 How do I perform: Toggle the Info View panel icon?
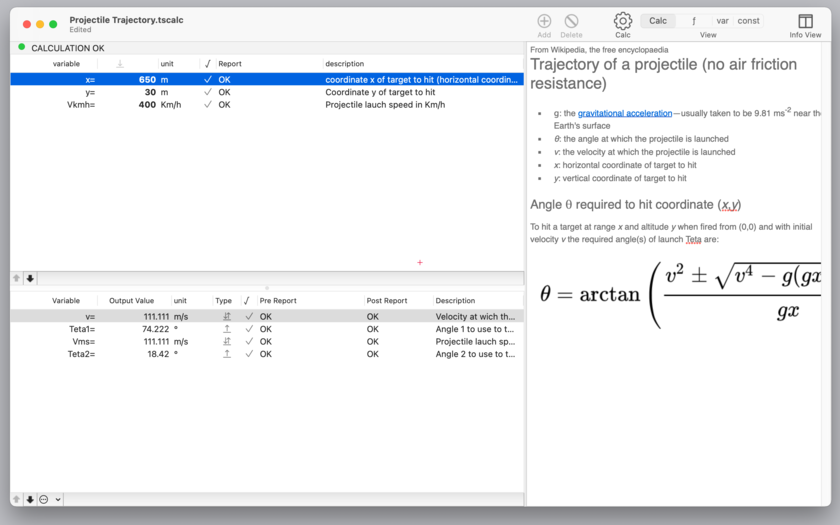[x=805, y=21]
